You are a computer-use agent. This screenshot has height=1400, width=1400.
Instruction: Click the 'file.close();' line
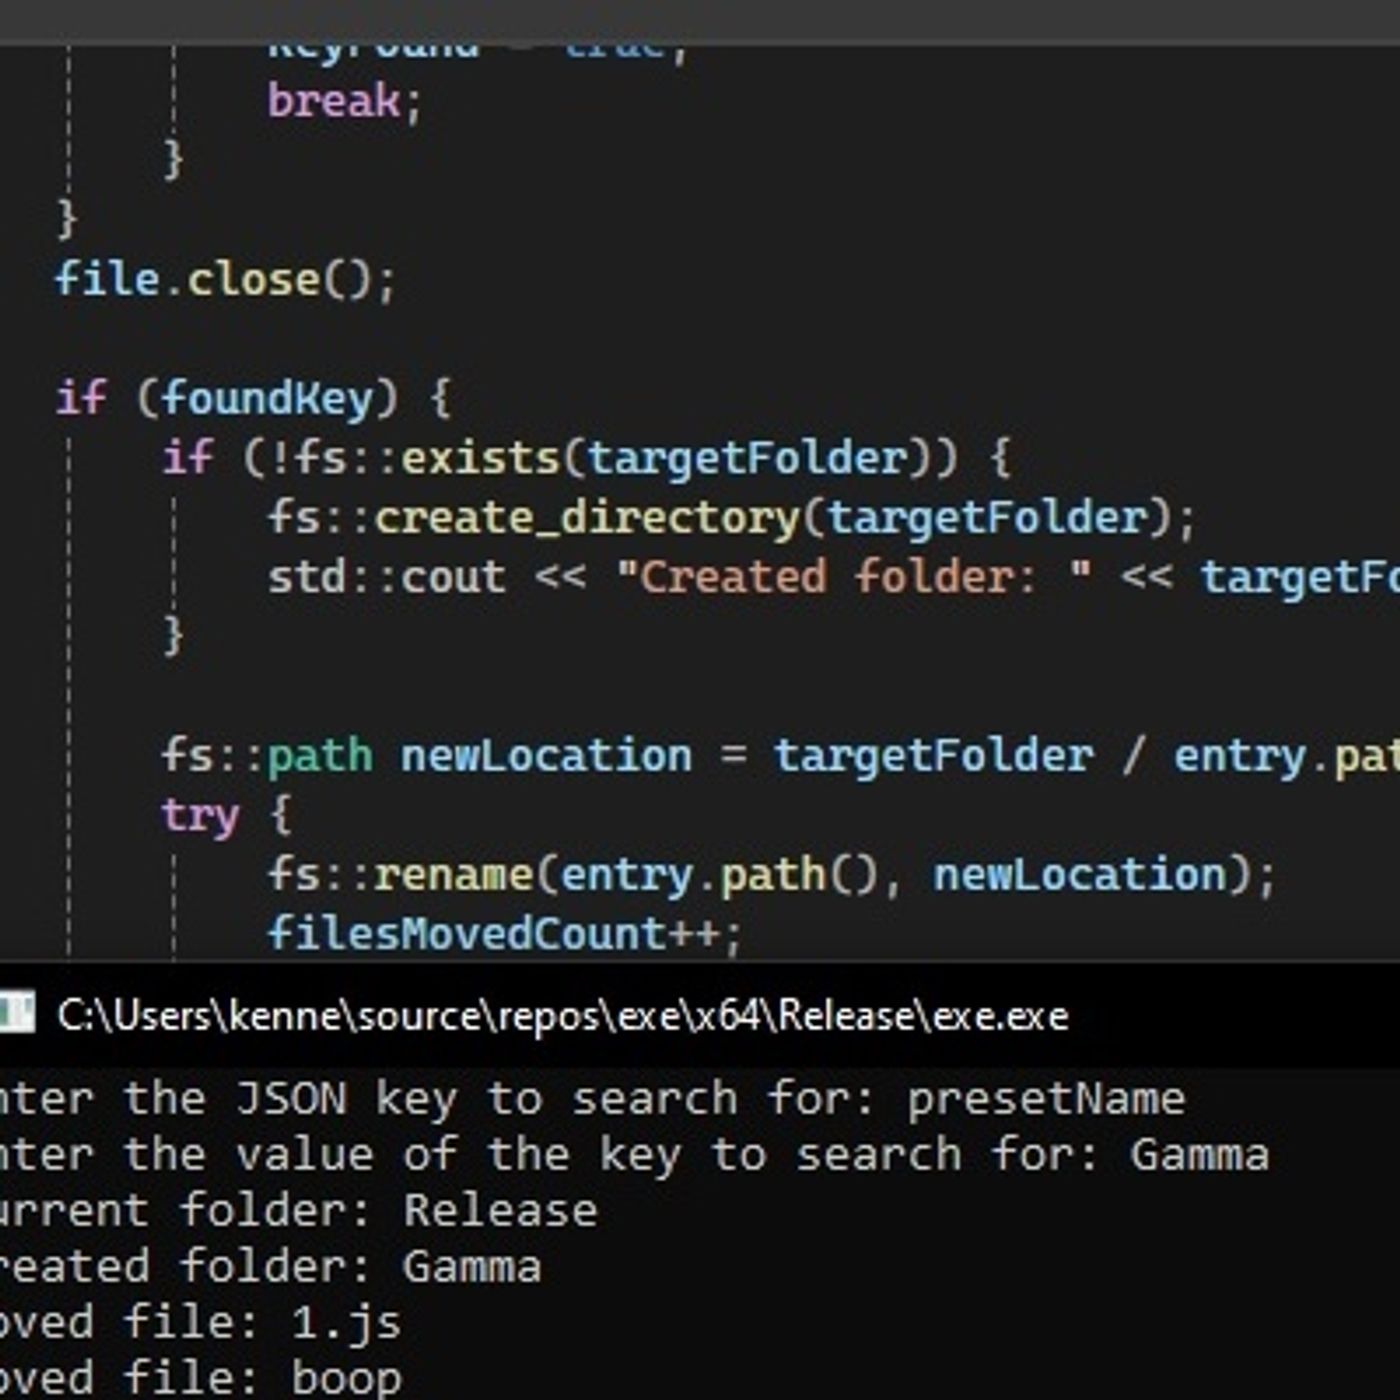click(x=226, y=279)
